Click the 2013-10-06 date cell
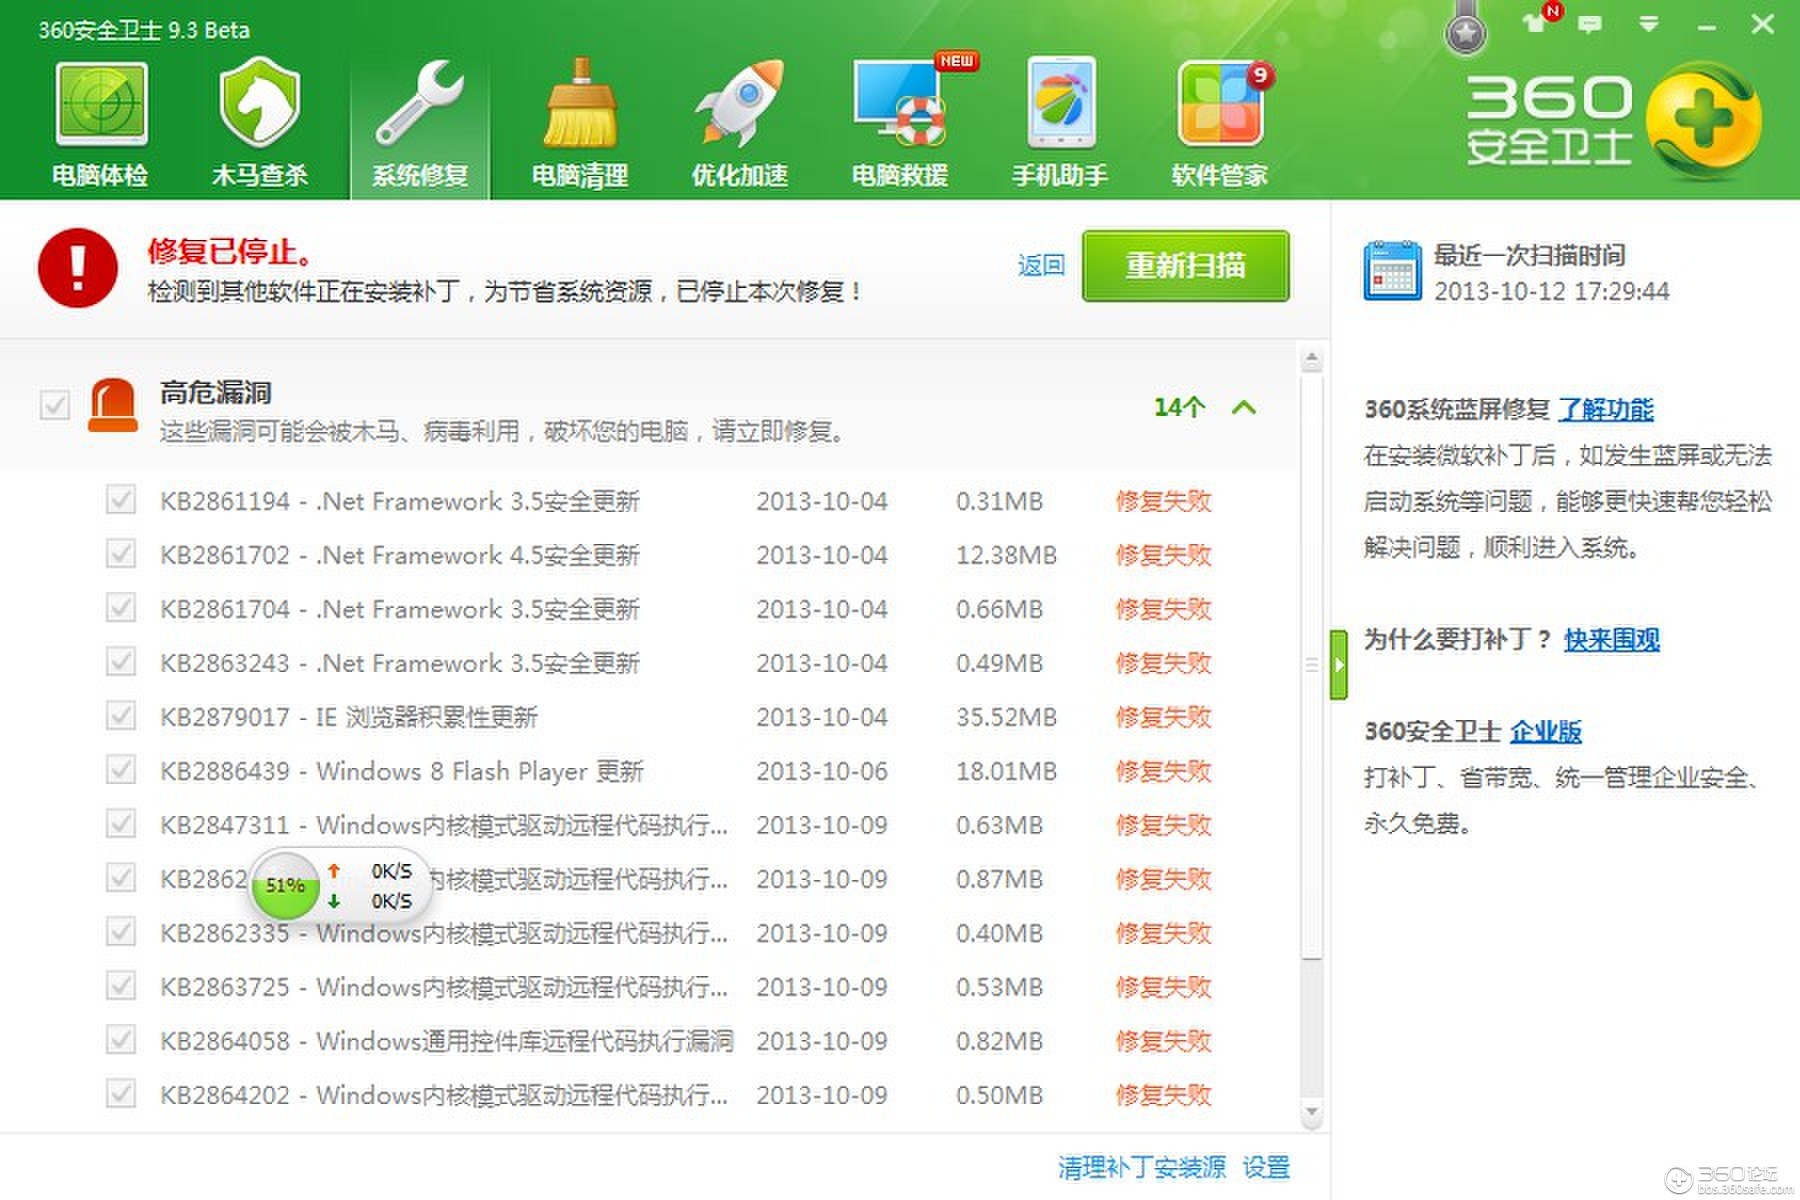 coord(822,771)
